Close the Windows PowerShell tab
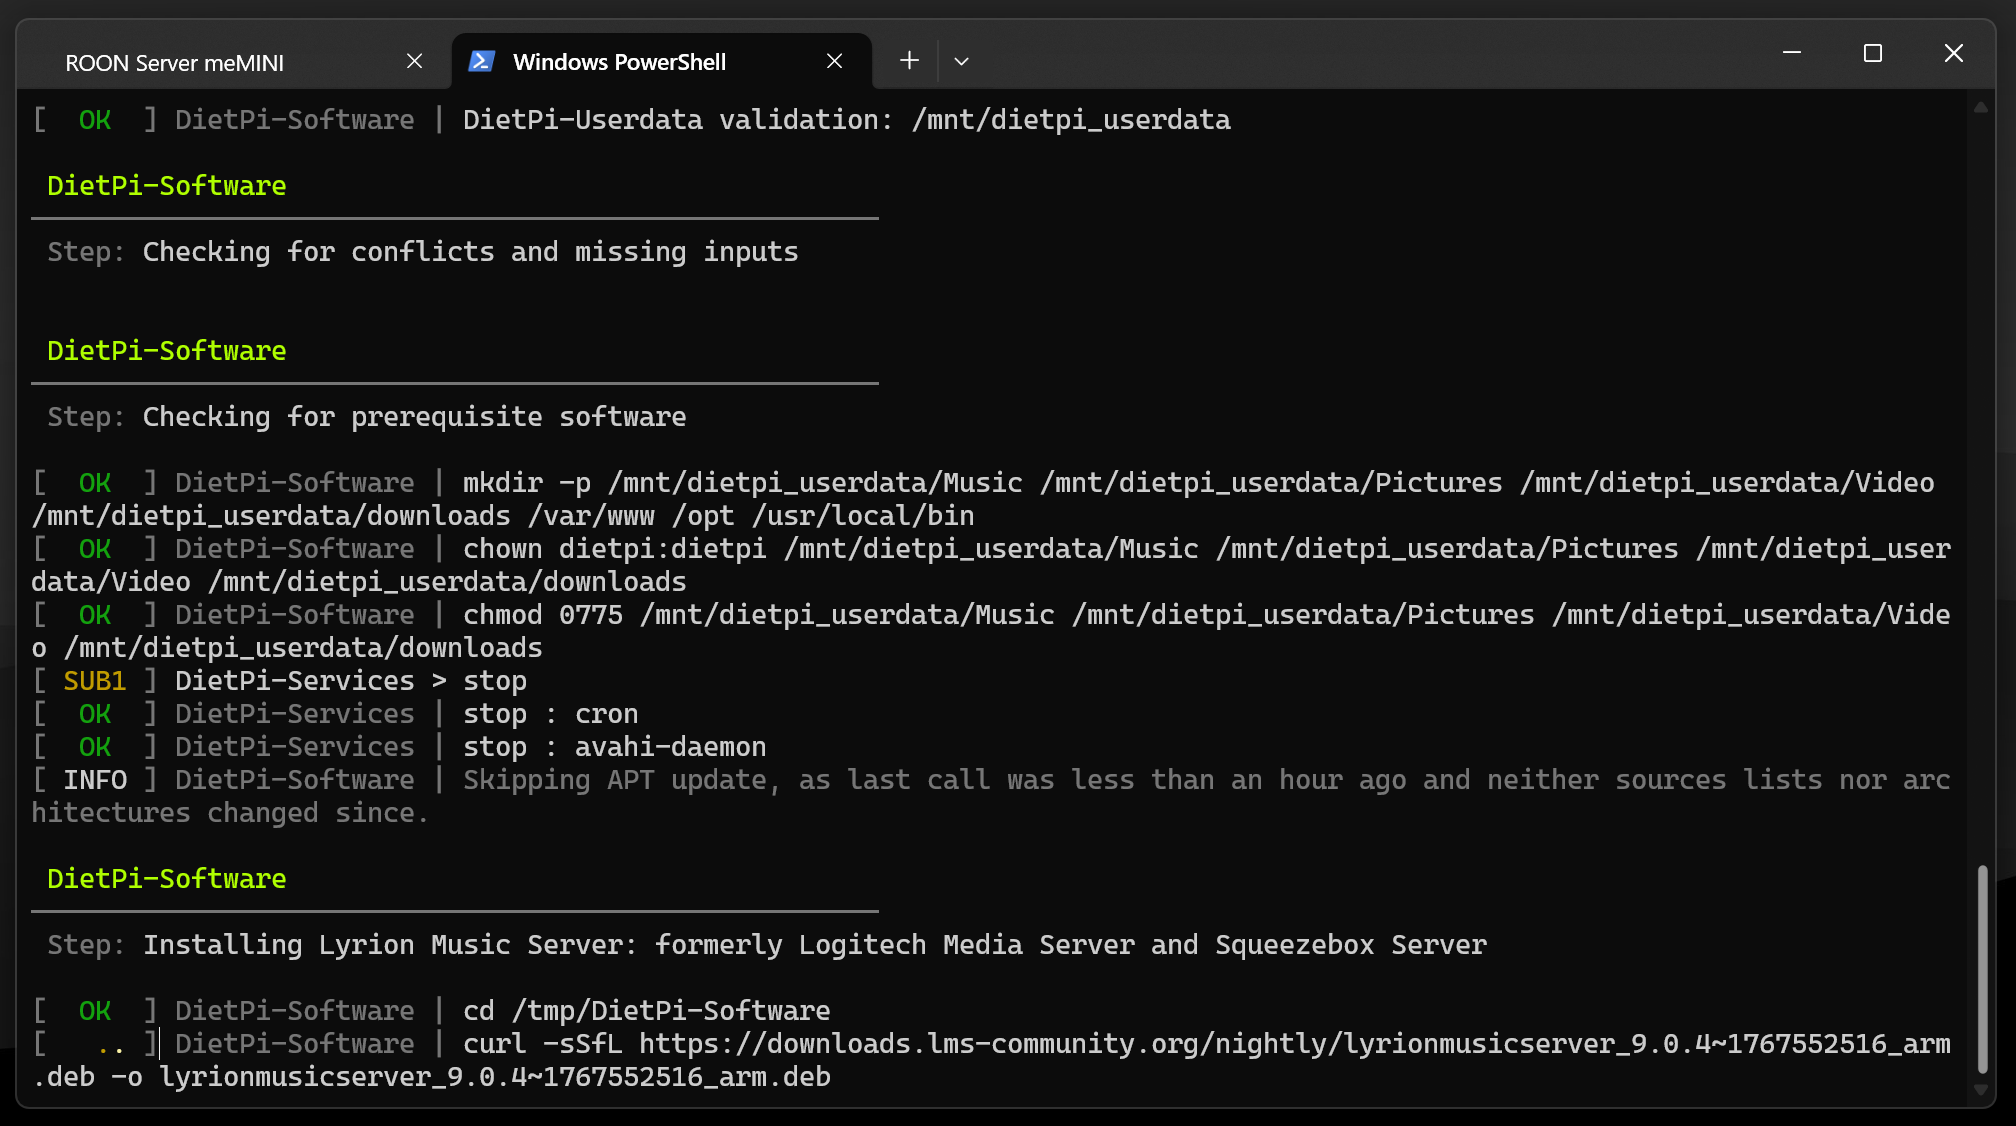This screenshot has height=1126, width=2016. click(834, 62)
